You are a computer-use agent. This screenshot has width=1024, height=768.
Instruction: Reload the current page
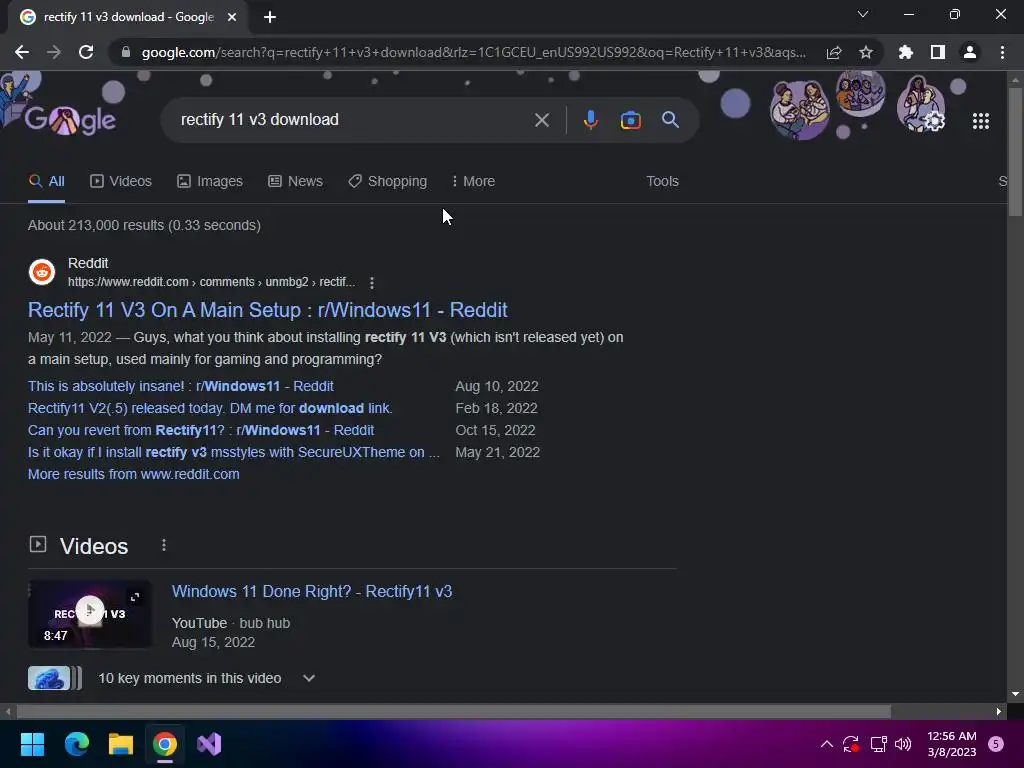tap(86, 52)
